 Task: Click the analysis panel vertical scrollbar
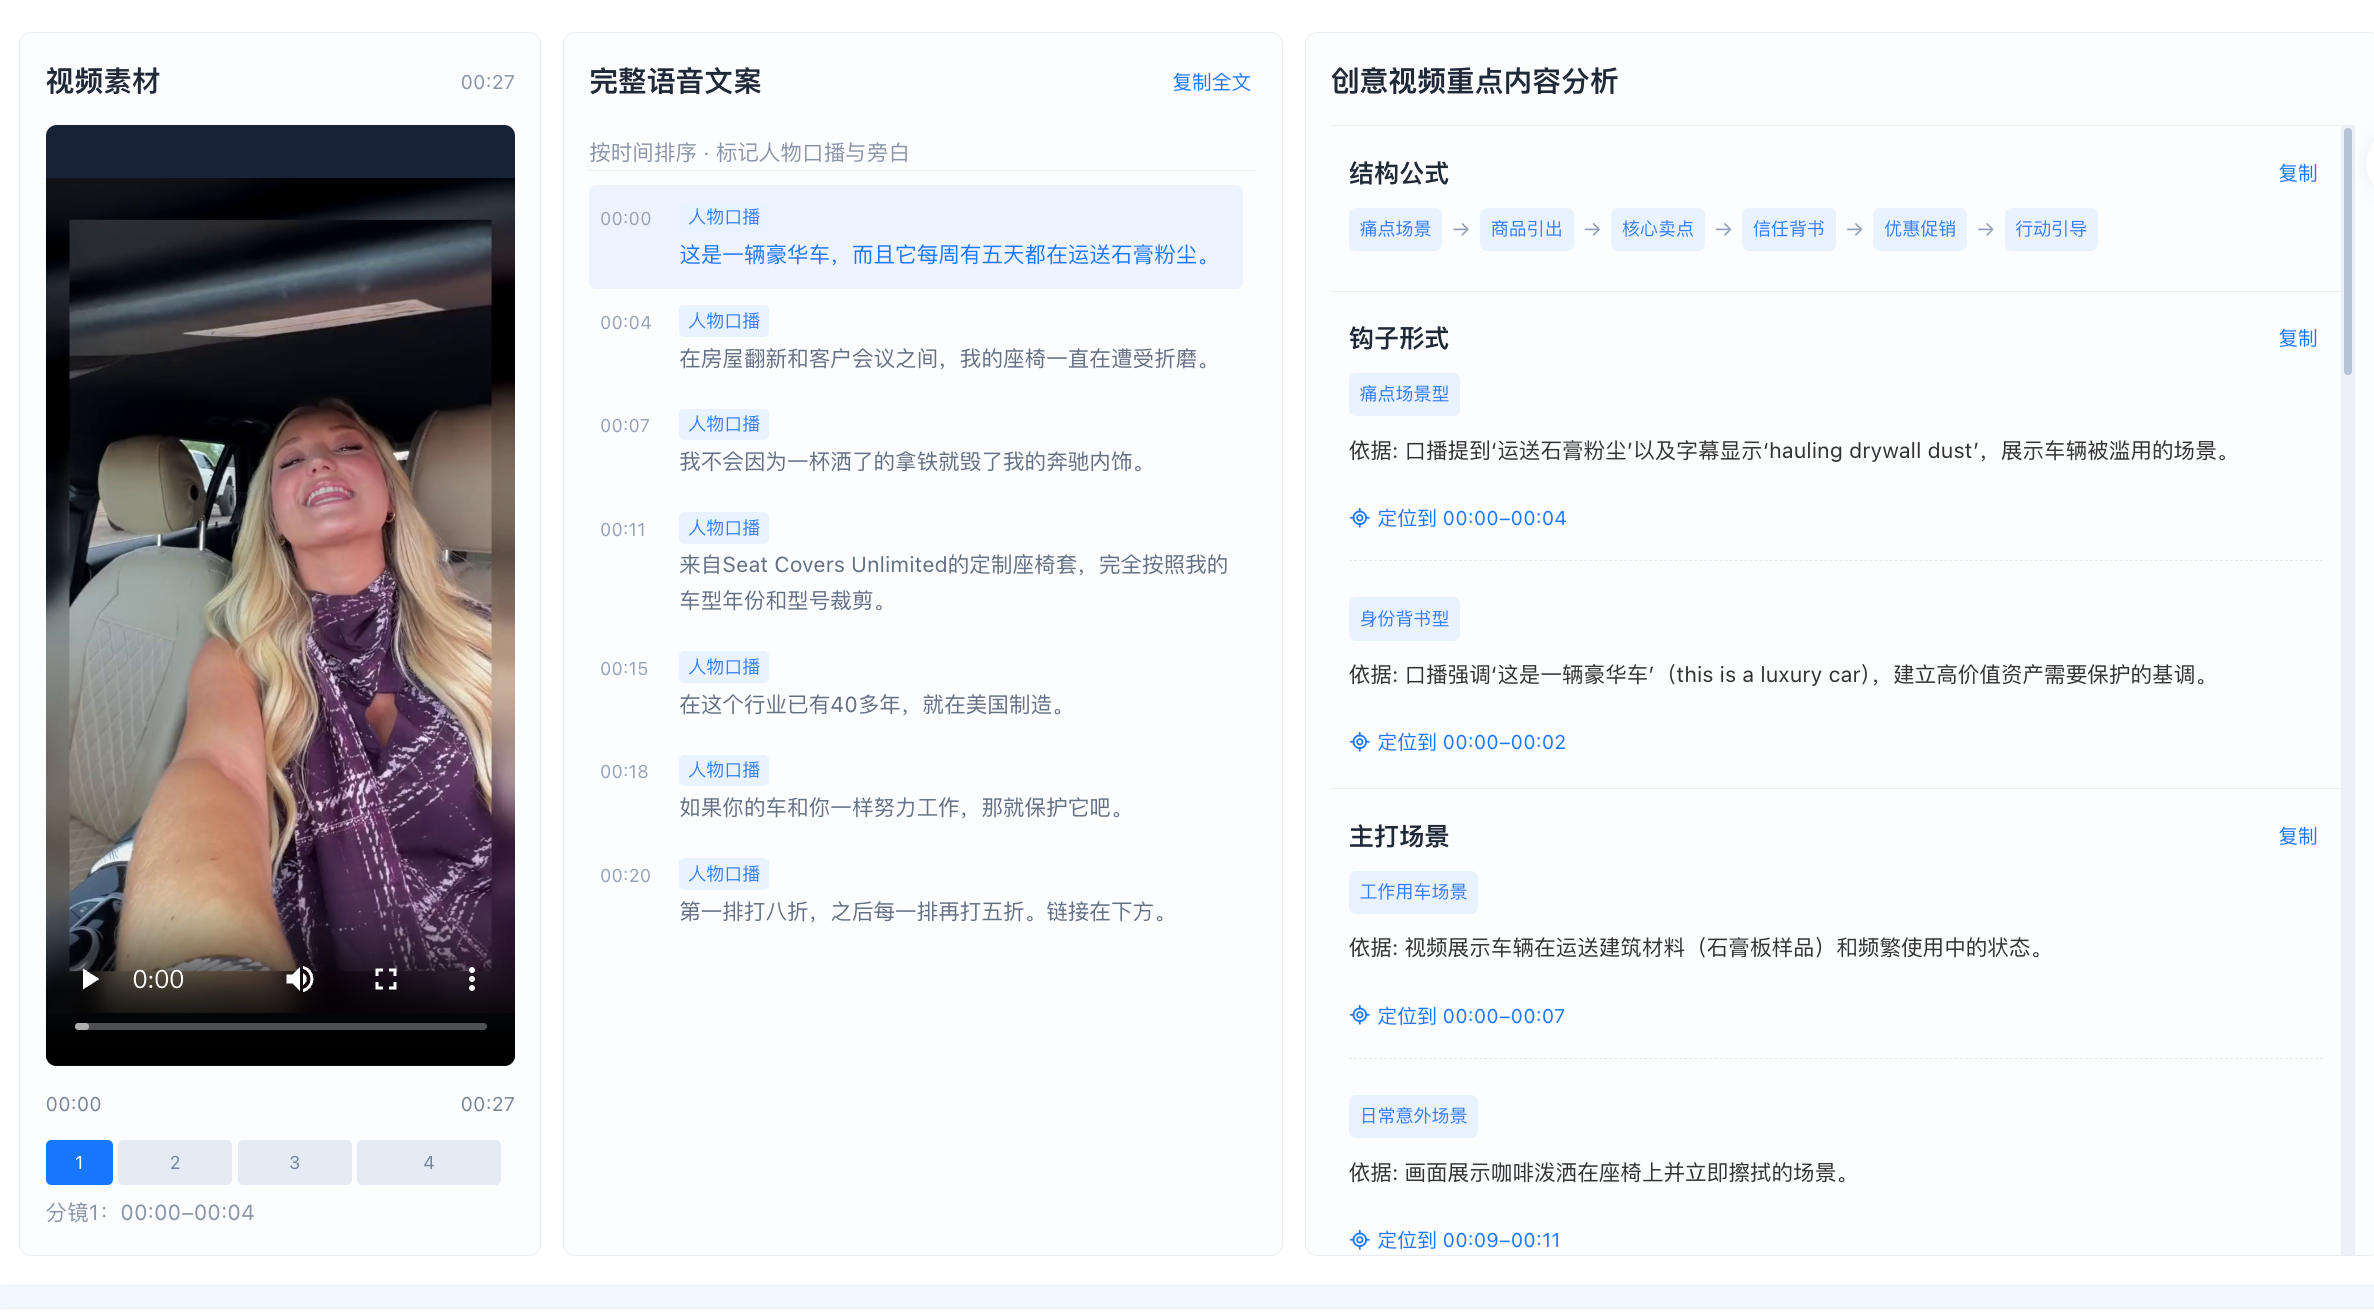2347,252
